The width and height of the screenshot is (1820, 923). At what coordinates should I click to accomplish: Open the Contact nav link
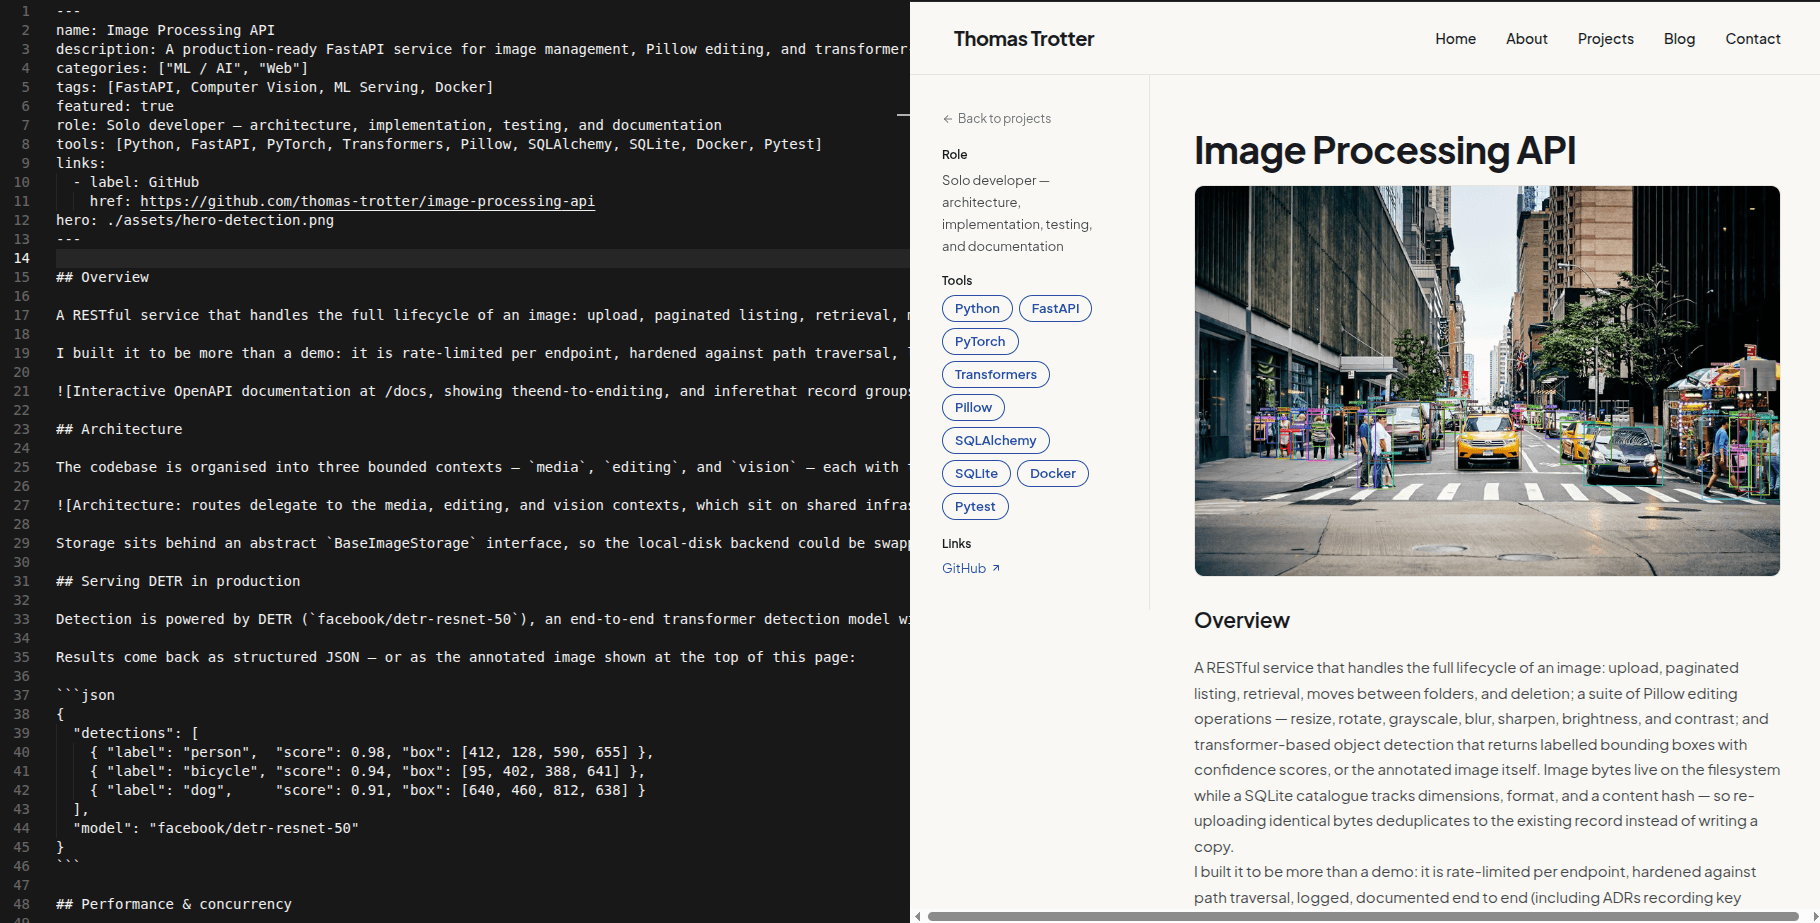1752,39
